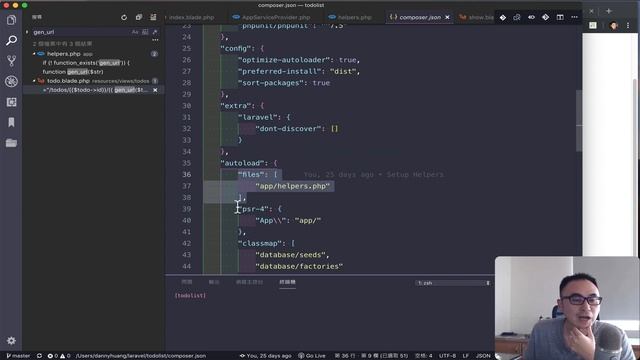Split the editor to the right

point(560,17)
